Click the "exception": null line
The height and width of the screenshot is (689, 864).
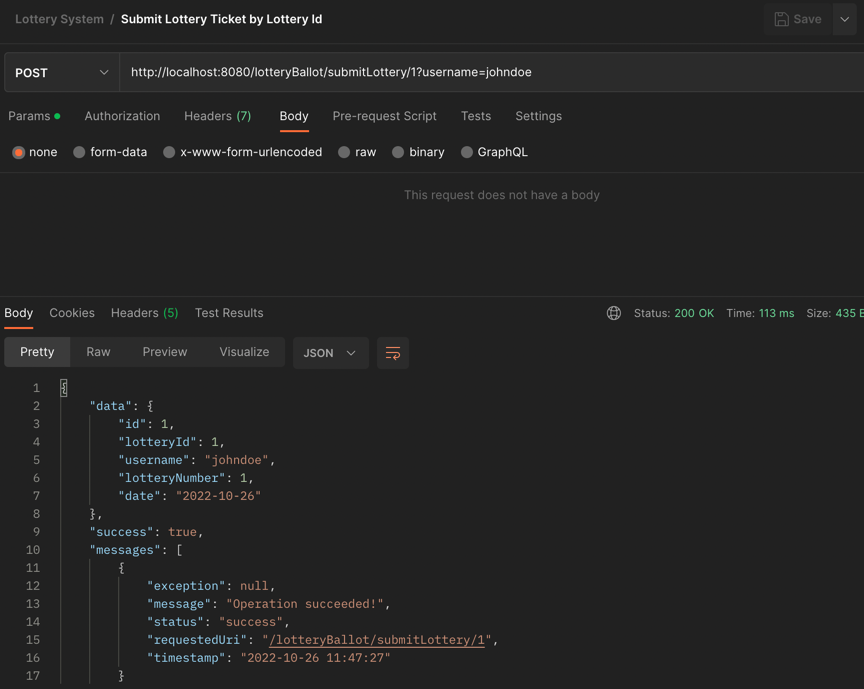211,586
